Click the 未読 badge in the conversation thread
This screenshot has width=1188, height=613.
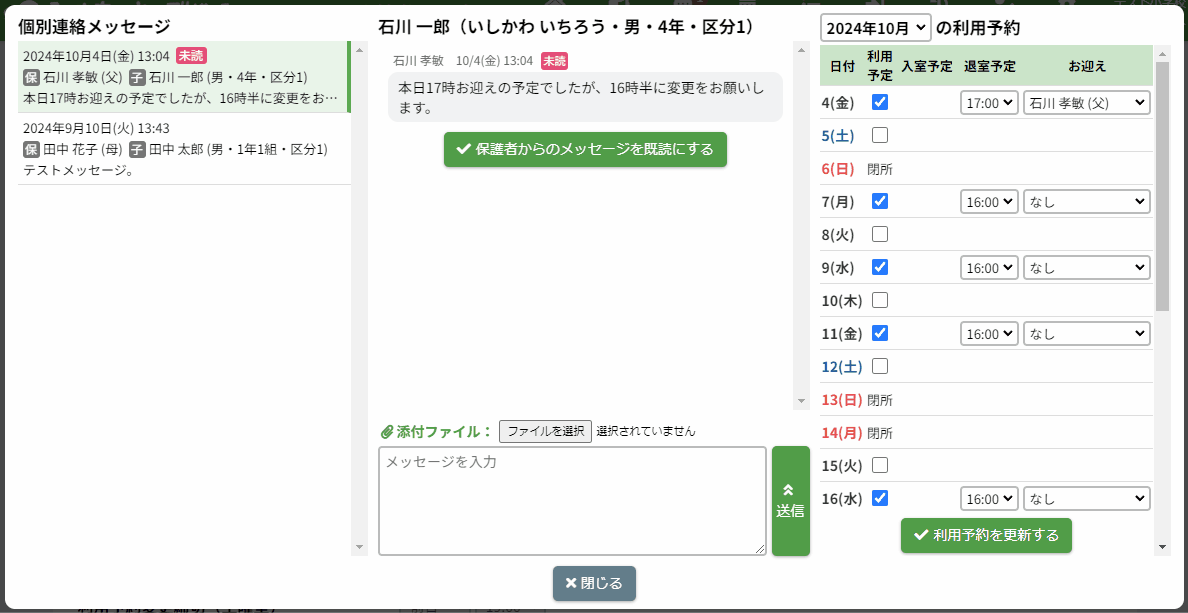(x=554, y=61)
